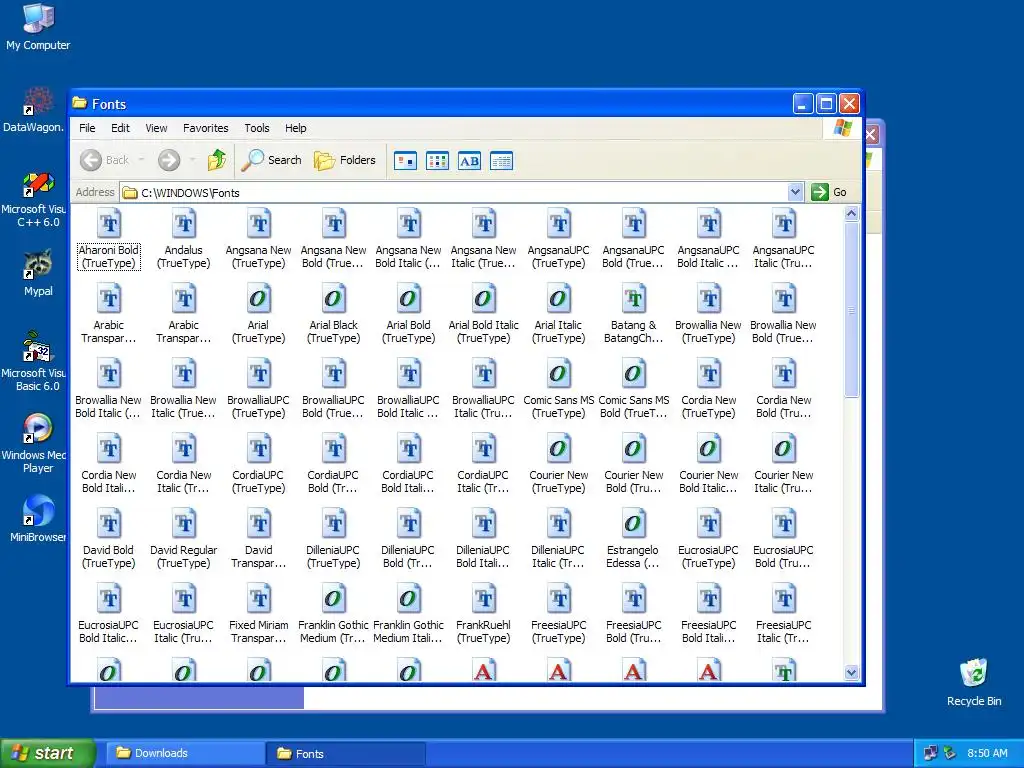Click the Go button

pyautogui.click(x=829, y=192)
